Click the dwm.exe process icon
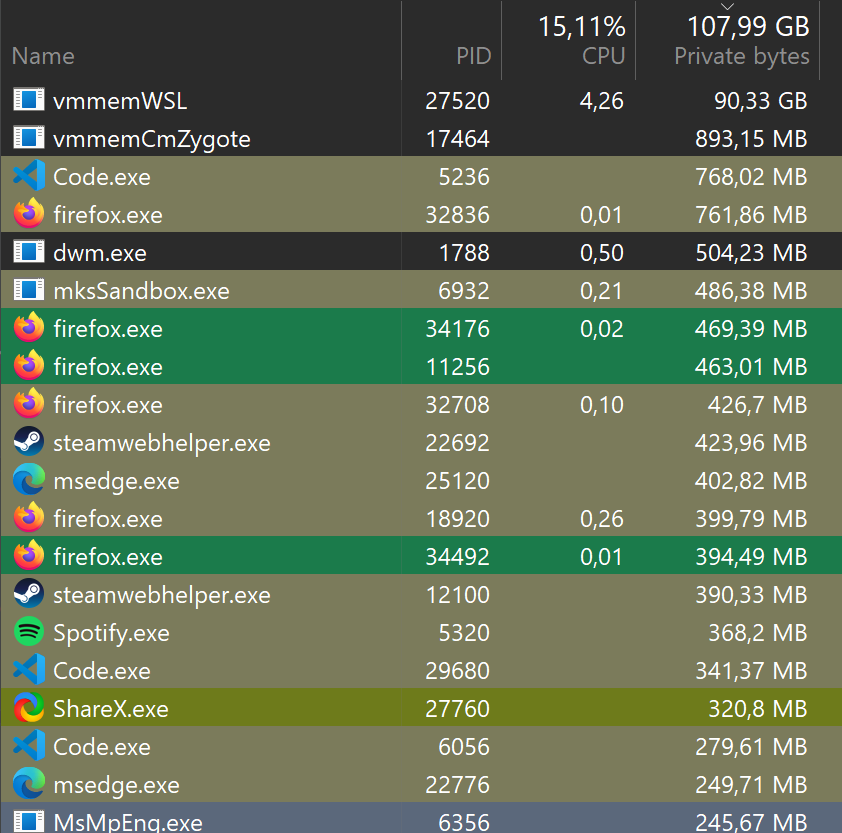 [x=28, y=251]
